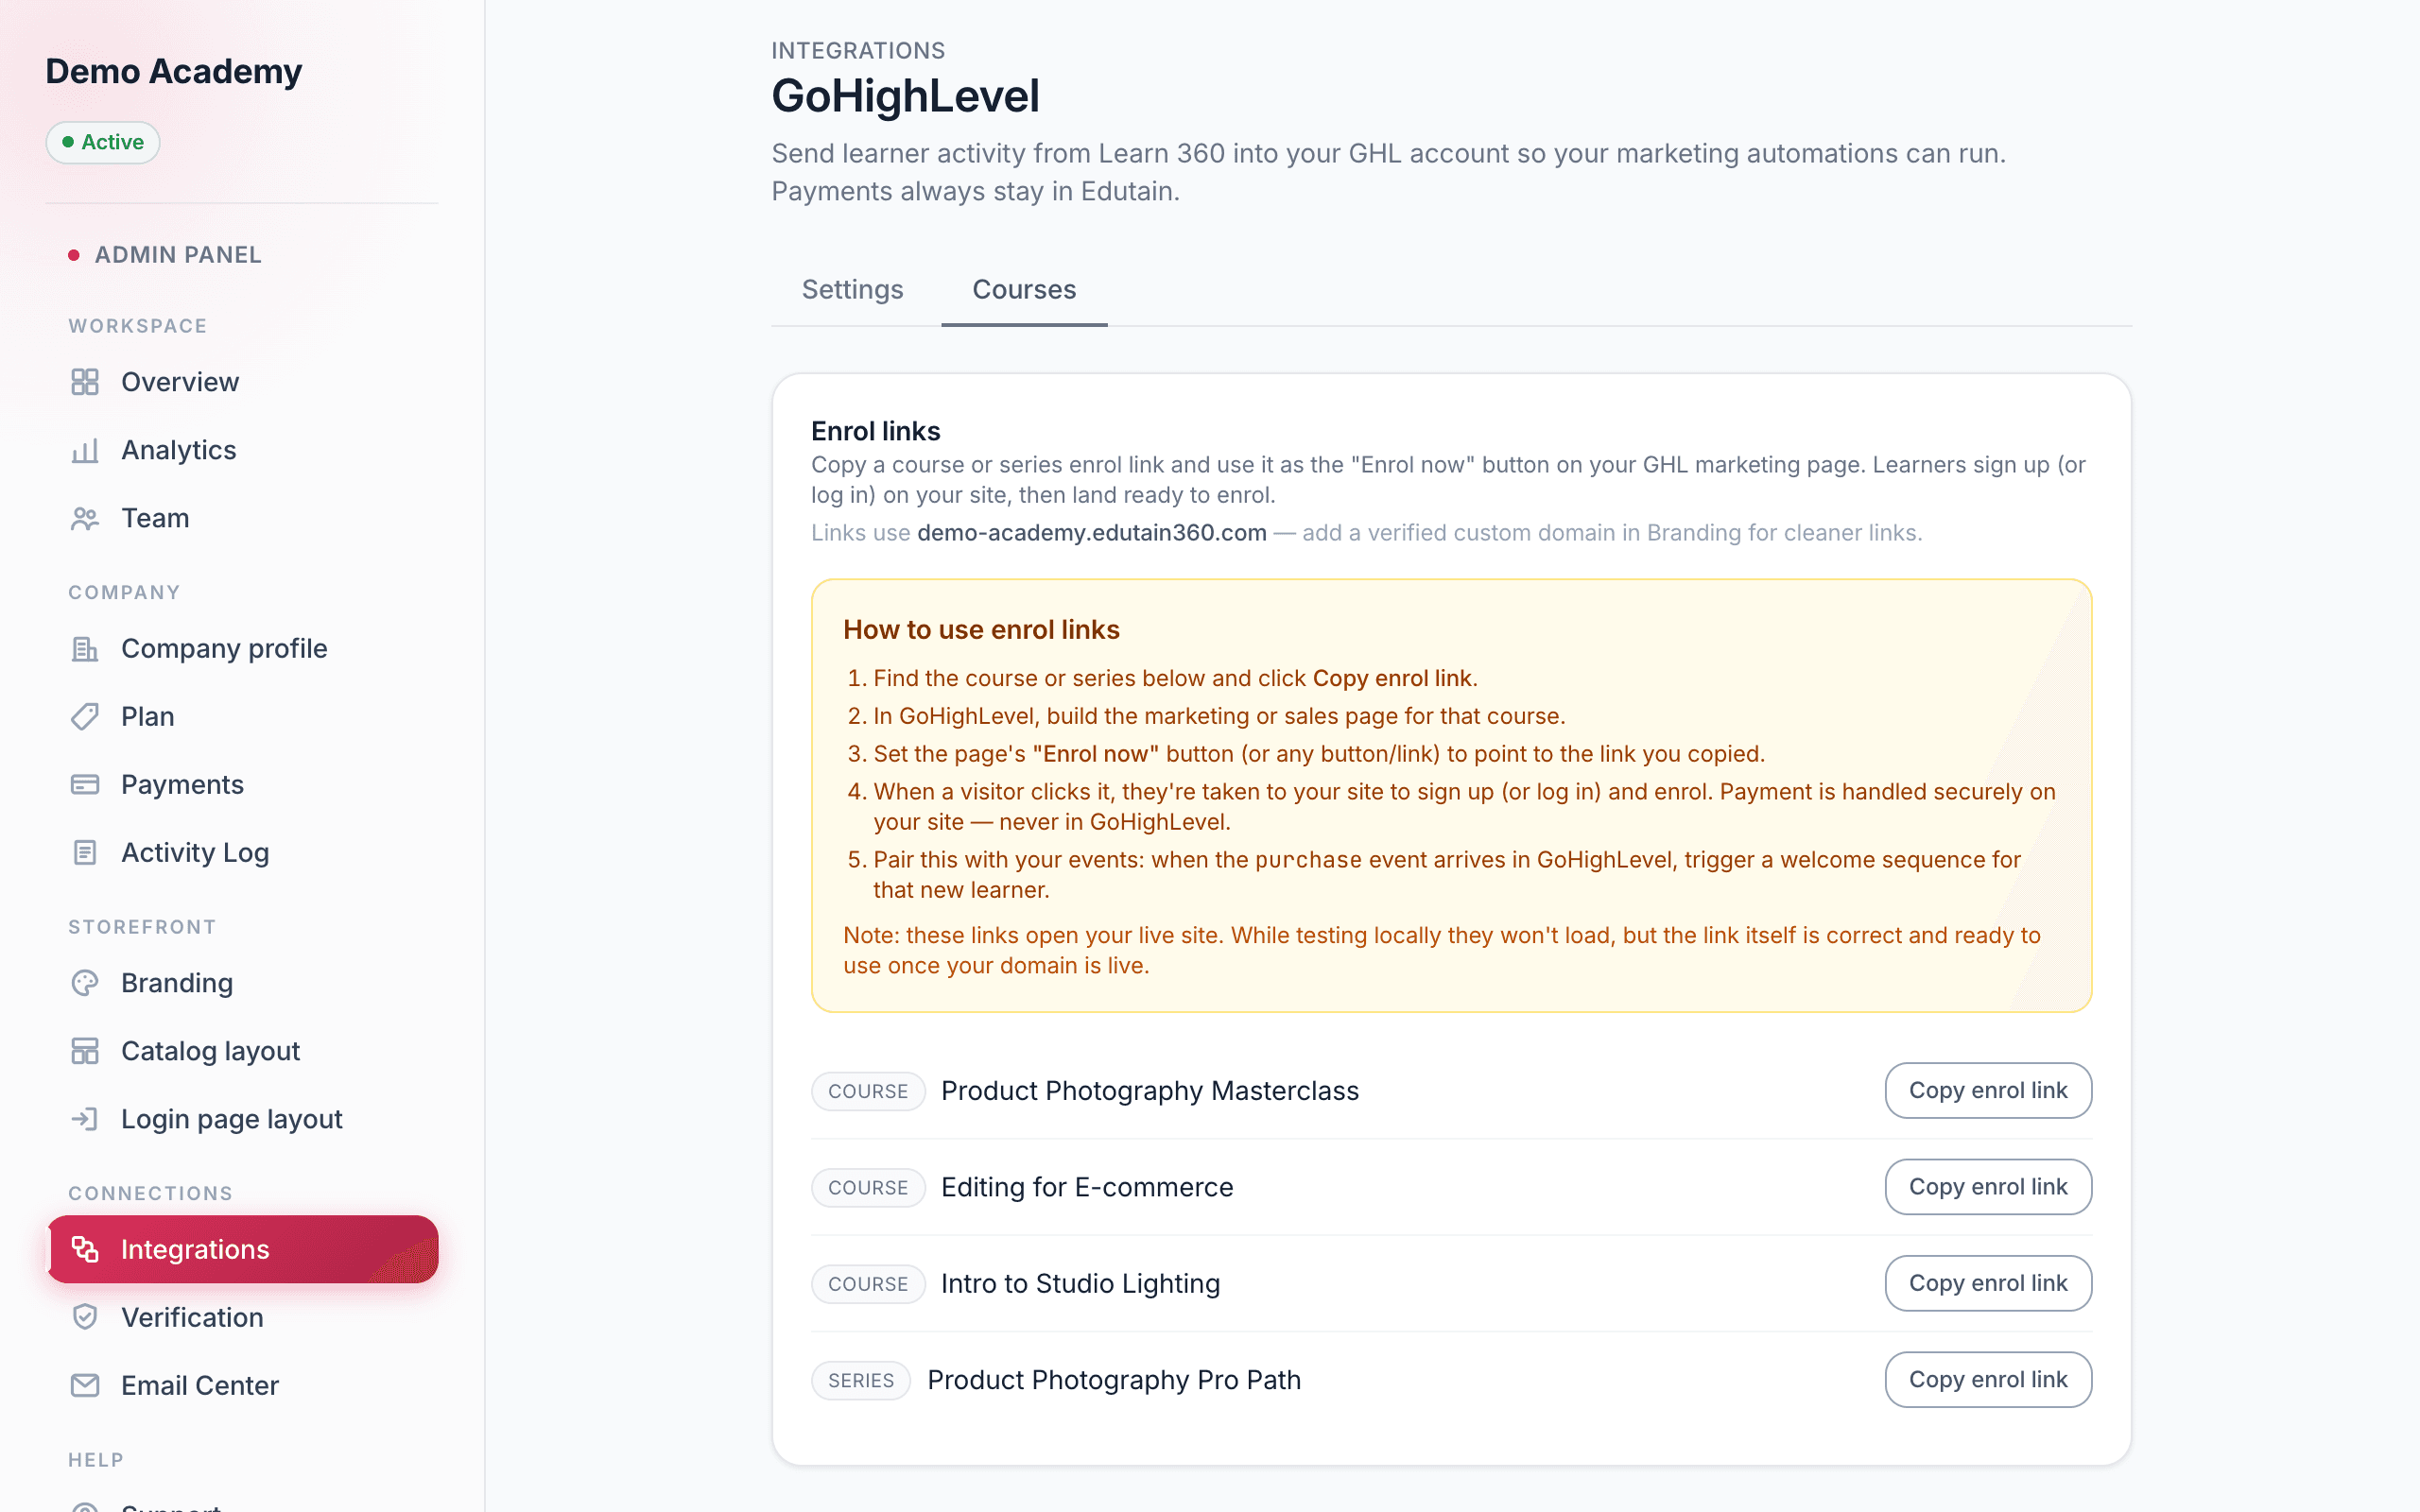The height and width of the screenshot is (1512, 2420).
Task: Open Email Center envelope icon
Action: click(85, 1385)
